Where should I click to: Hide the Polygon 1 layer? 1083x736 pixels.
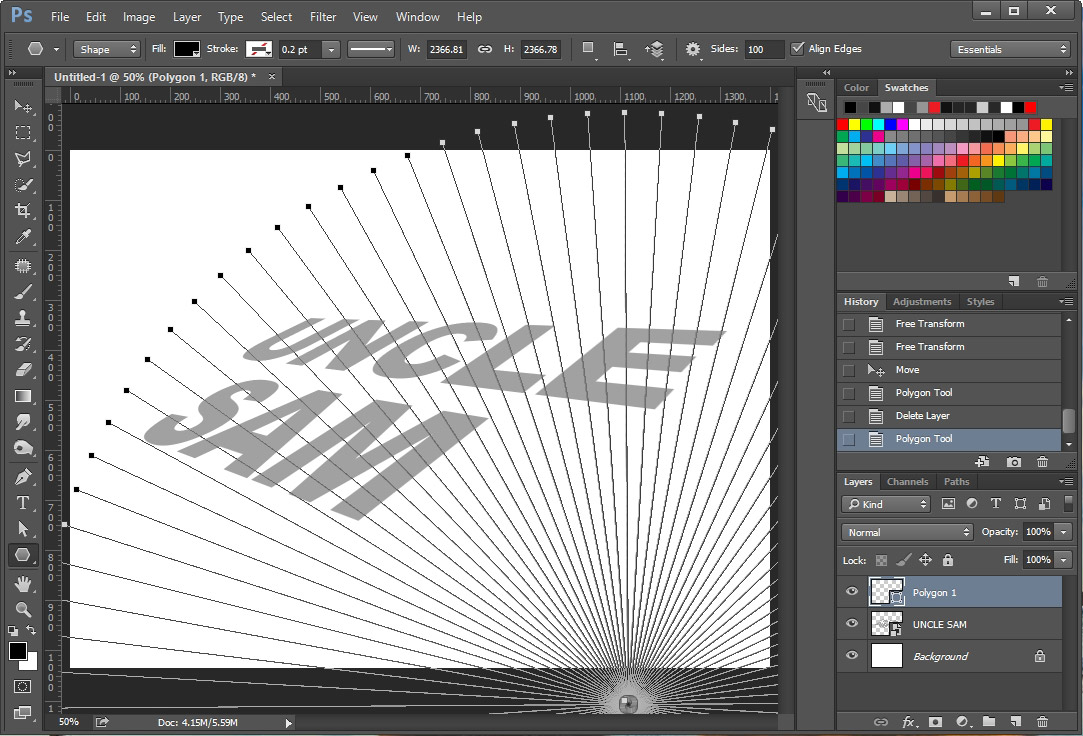tap(852, 591)
